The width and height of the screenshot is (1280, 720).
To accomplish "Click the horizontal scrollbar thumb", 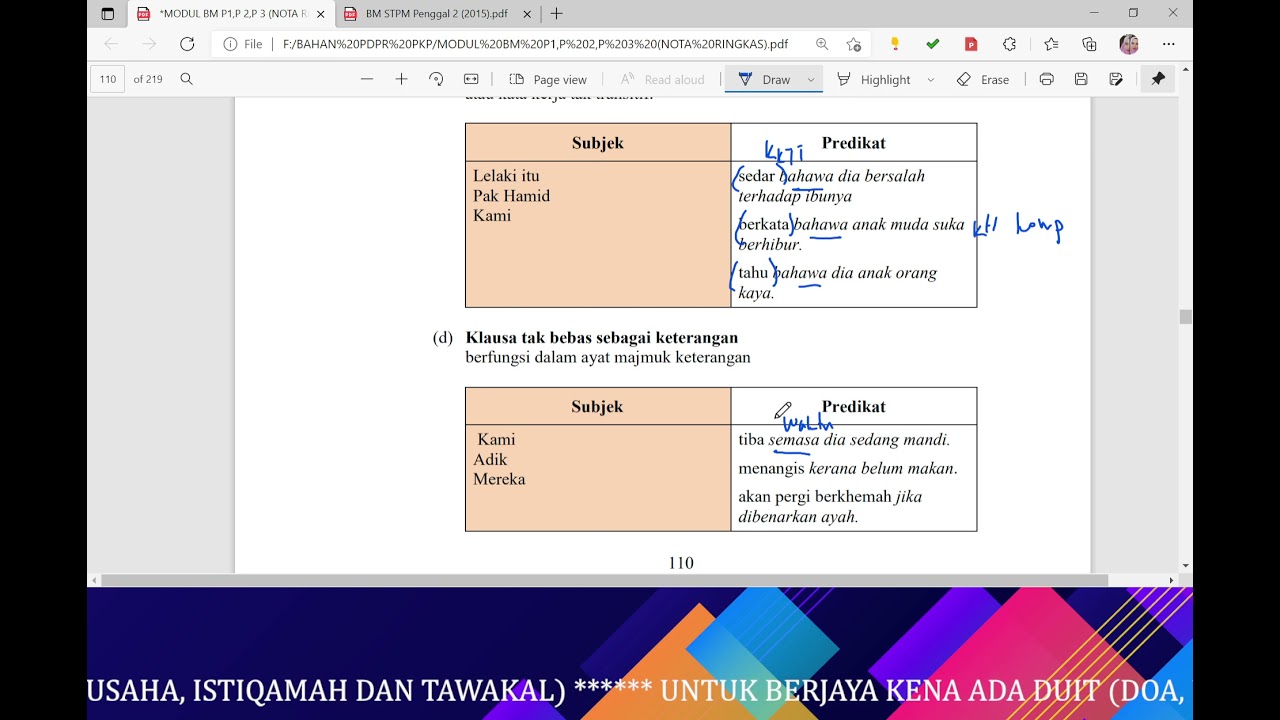I will 604,580.
